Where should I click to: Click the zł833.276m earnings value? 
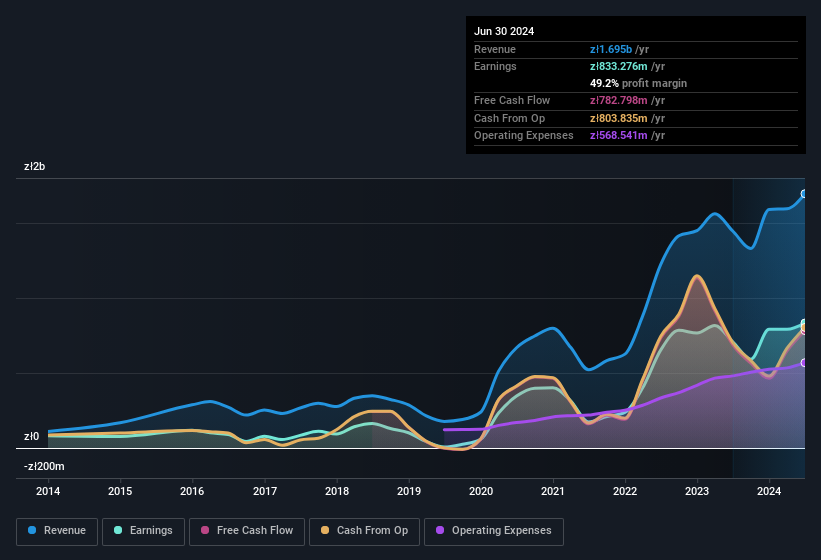click(x=618, y=66)
